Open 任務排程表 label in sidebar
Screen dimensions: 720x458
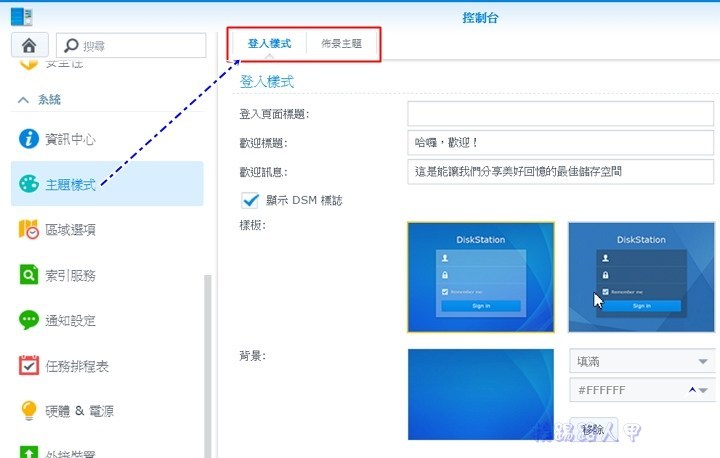[x=77, y=366]
